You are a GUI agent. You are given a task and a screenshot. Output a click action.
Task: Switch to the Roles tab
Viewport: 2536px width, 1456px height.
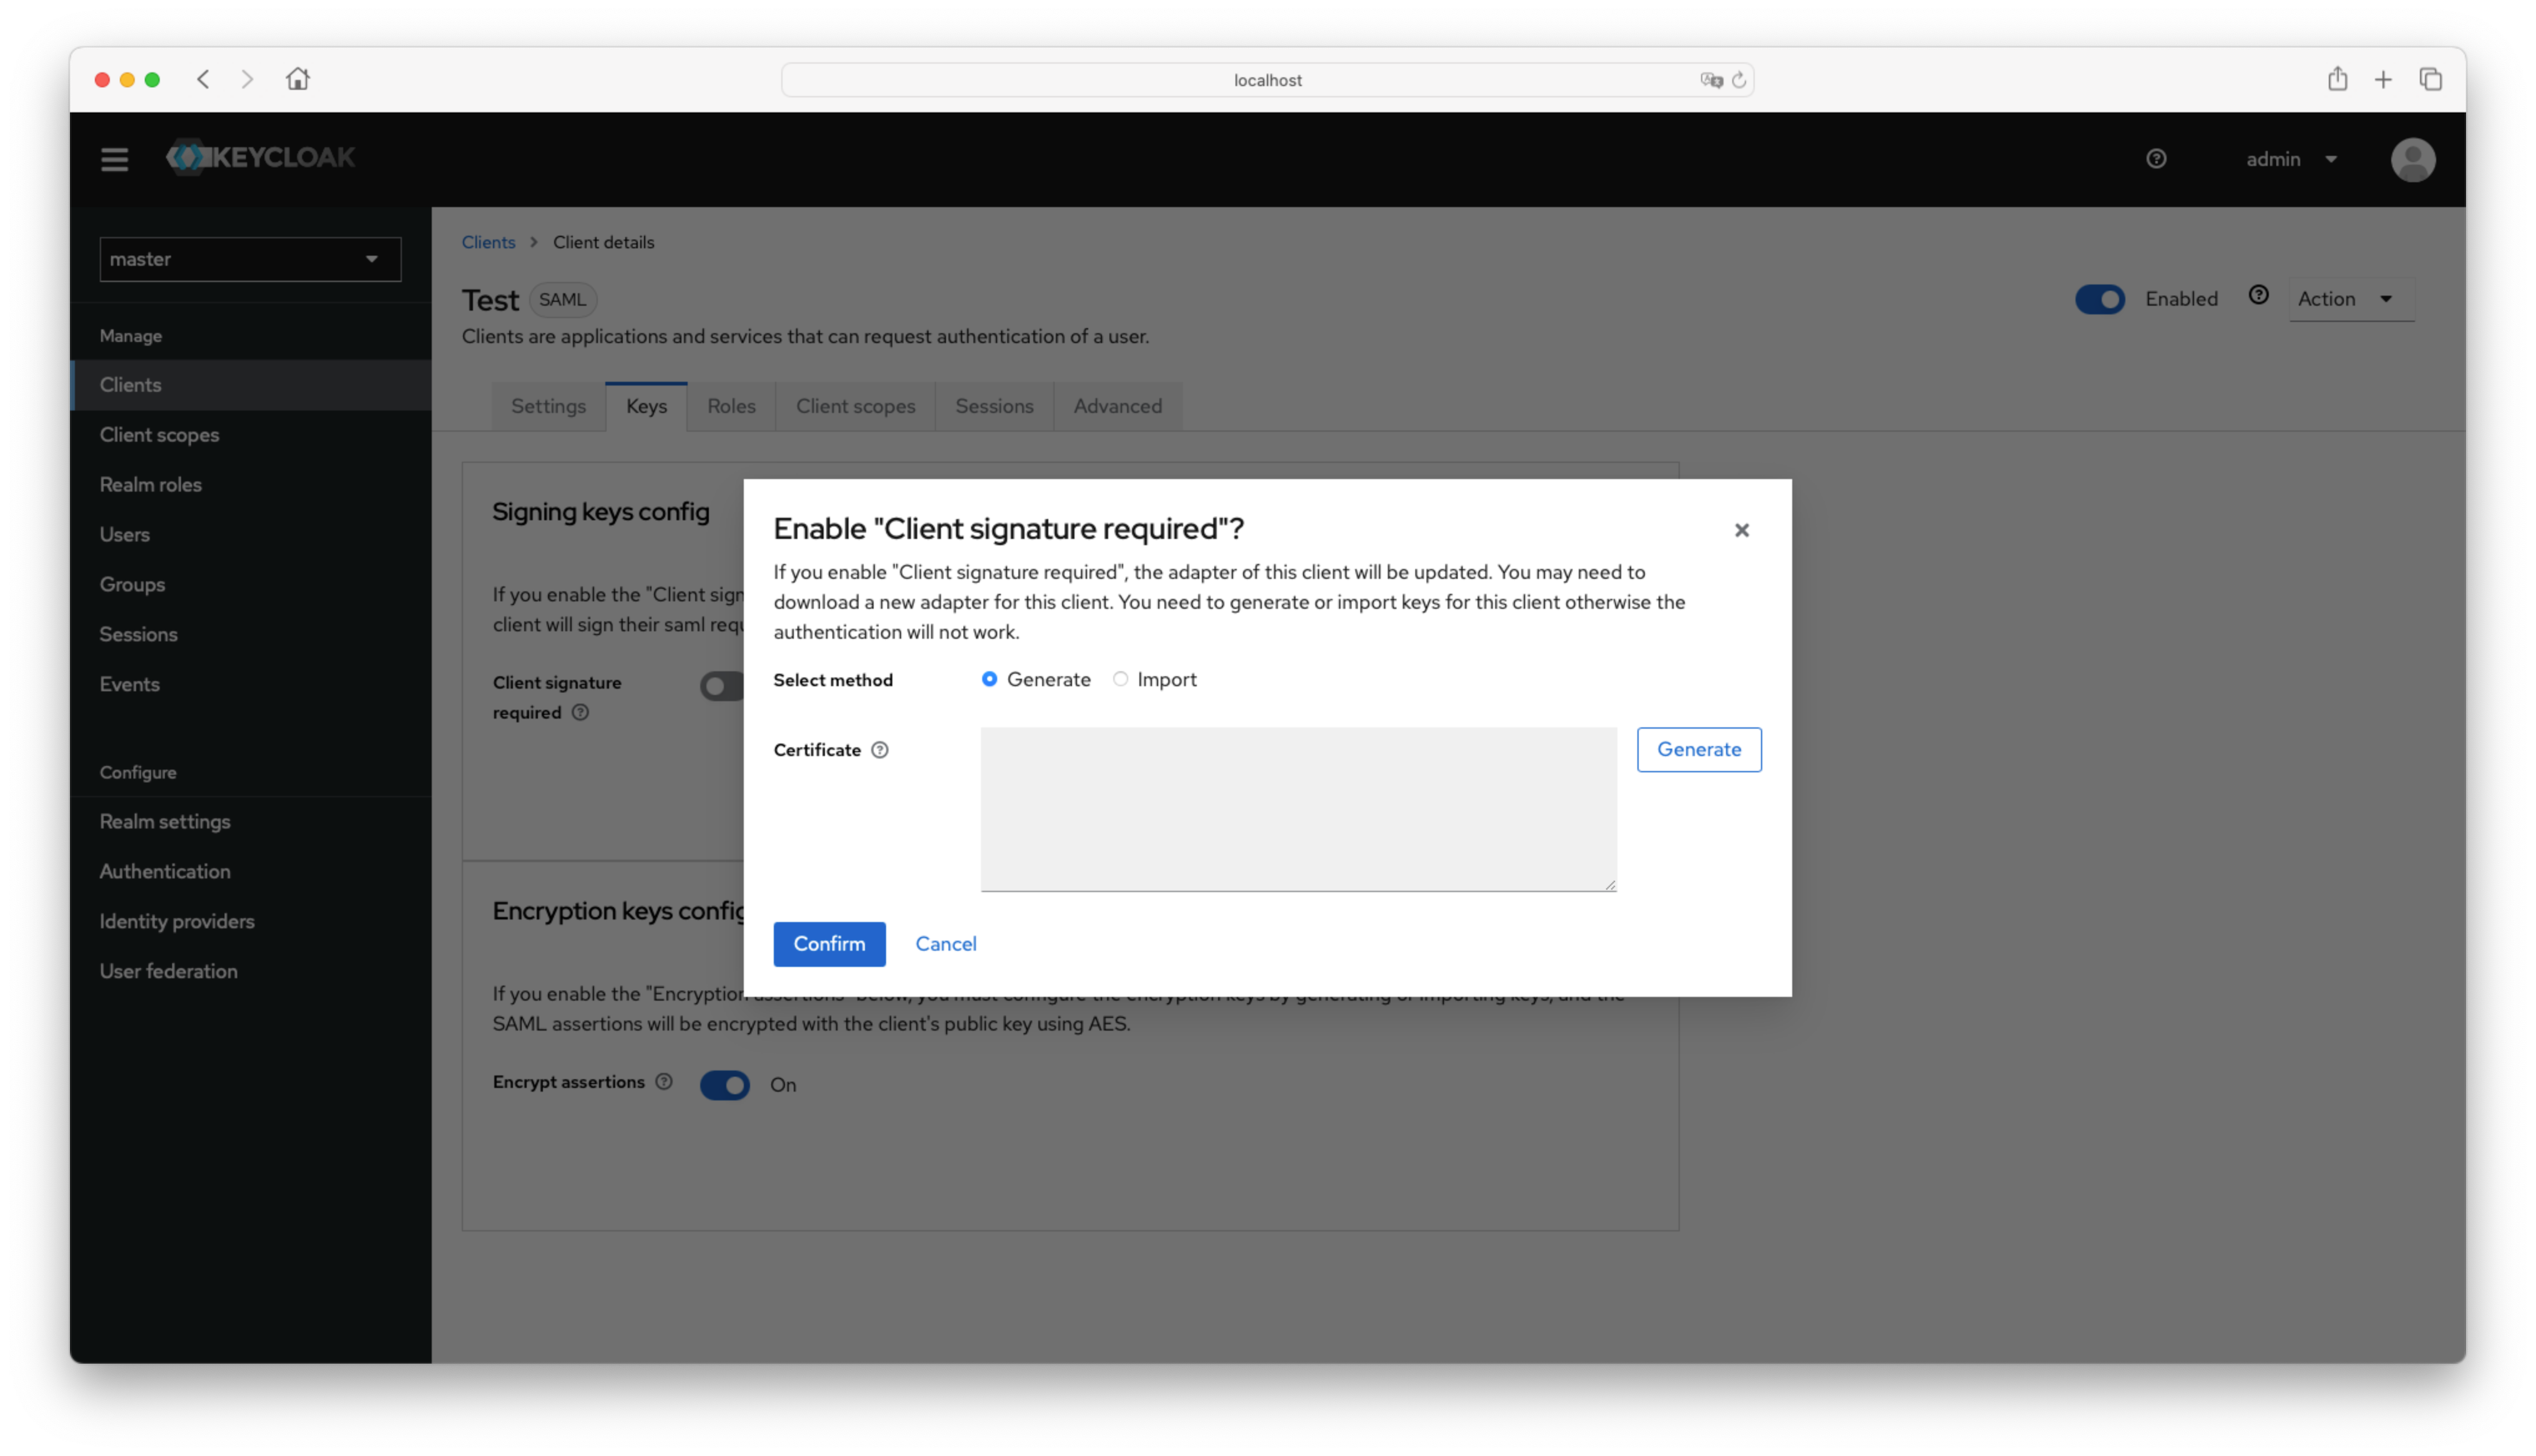coord(731,406)
